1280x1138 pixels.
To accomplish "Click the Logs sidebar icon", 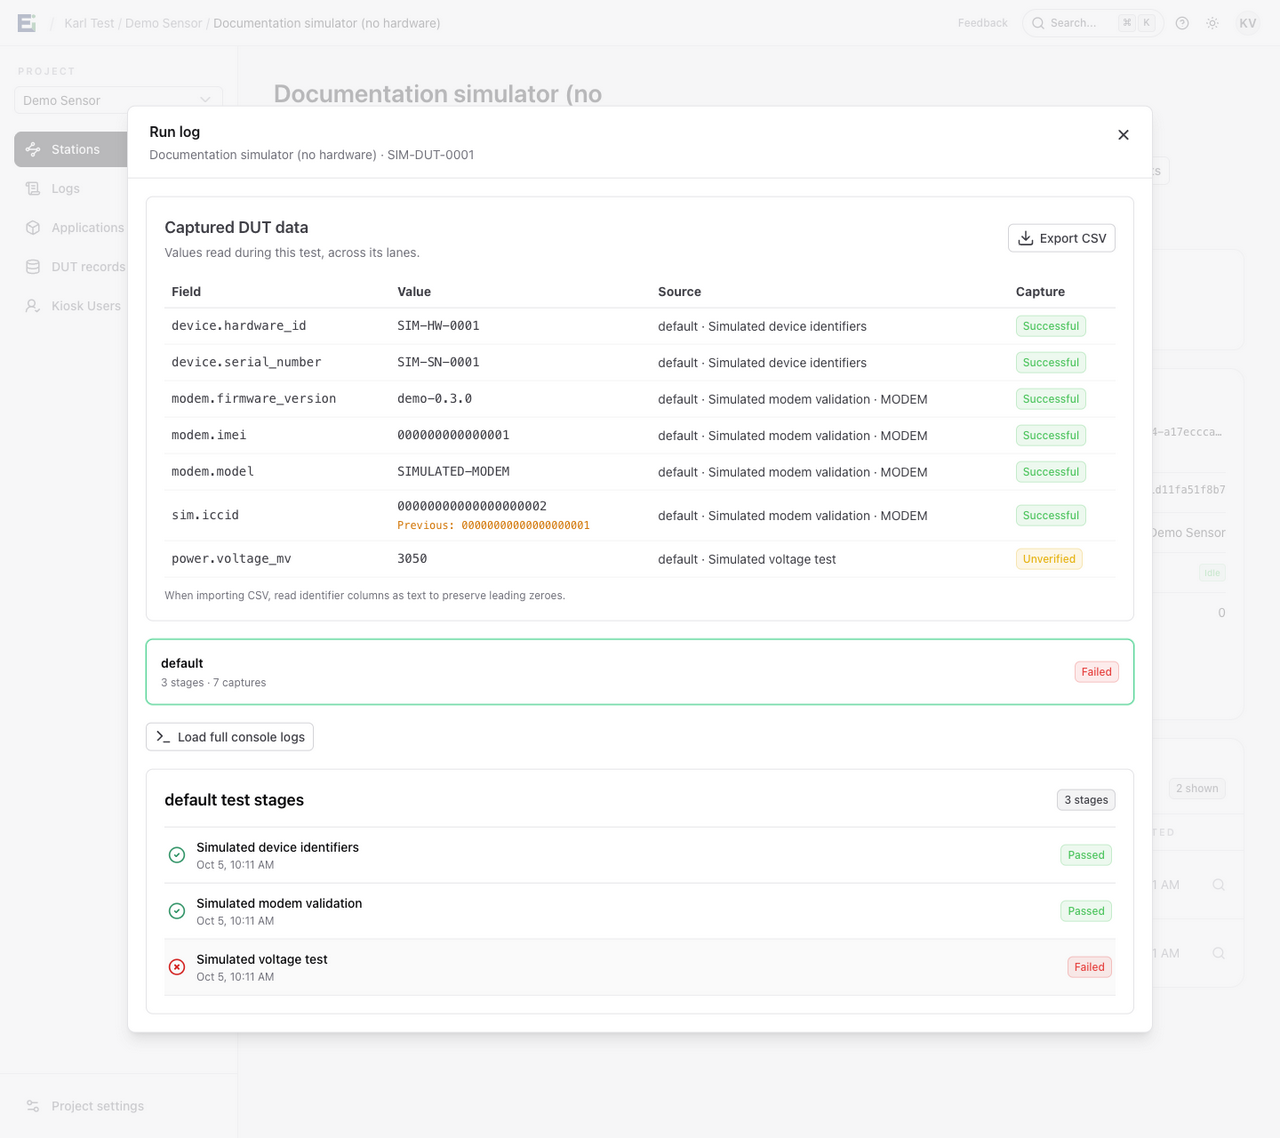I will 33,188.
